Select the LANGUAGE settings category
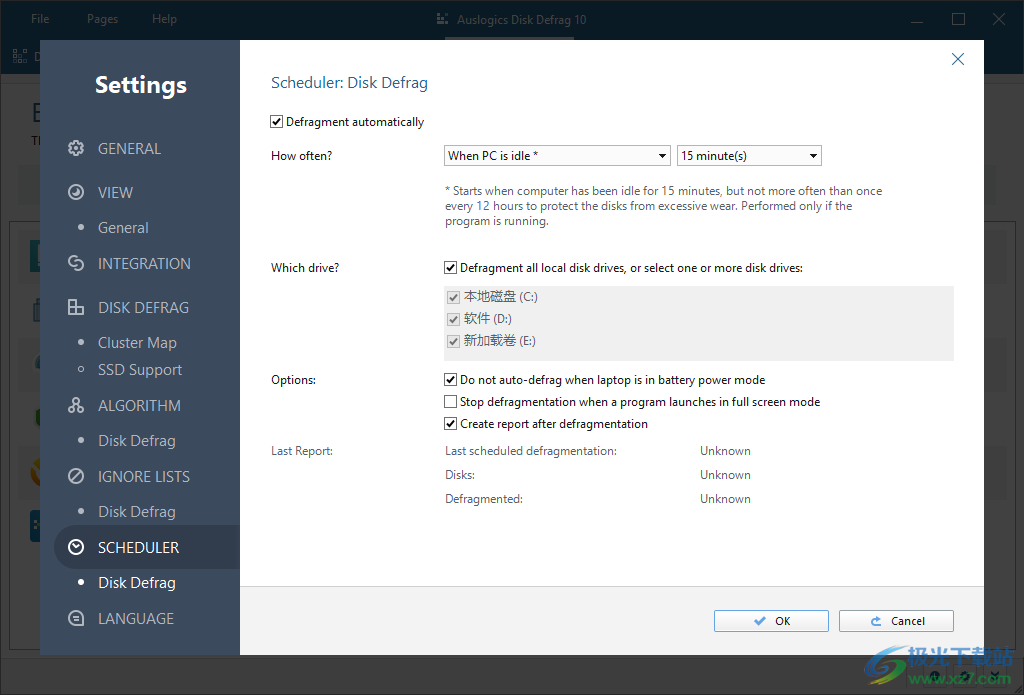This screenshot has width=1024, height=695. click(x=136, y=619)
